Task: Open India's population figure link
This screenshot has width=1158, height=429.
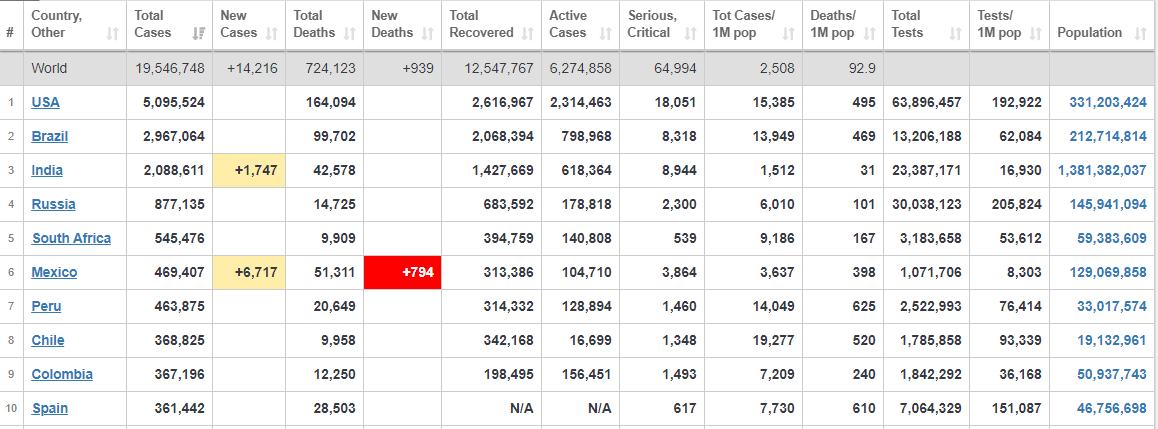Action: click(1102, 171)
